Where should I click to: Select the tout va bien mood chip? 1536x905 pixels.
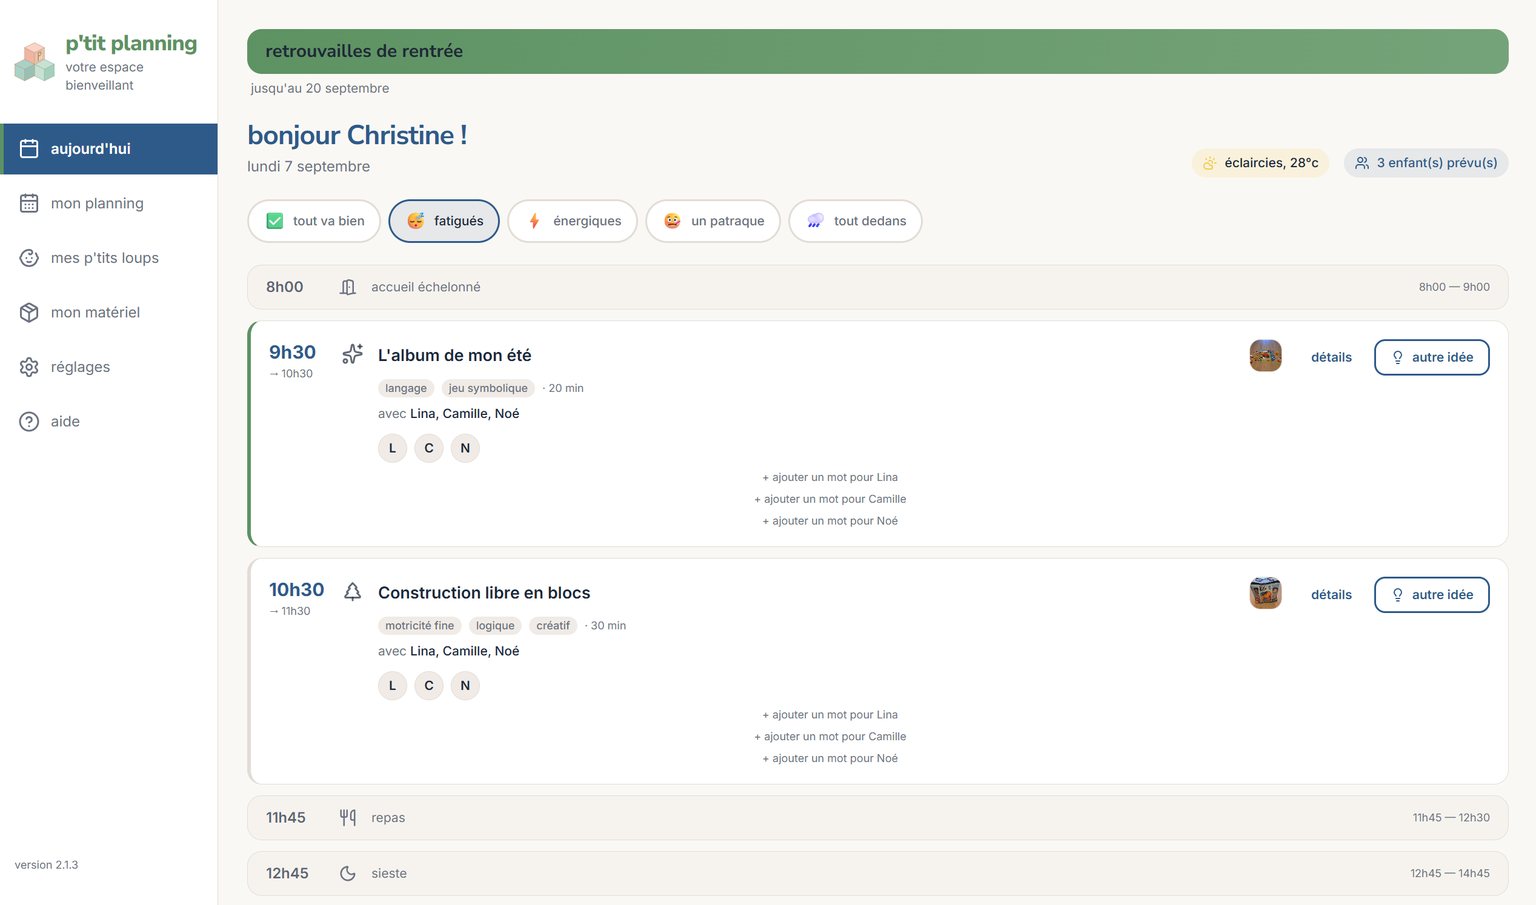pos(314,221)
